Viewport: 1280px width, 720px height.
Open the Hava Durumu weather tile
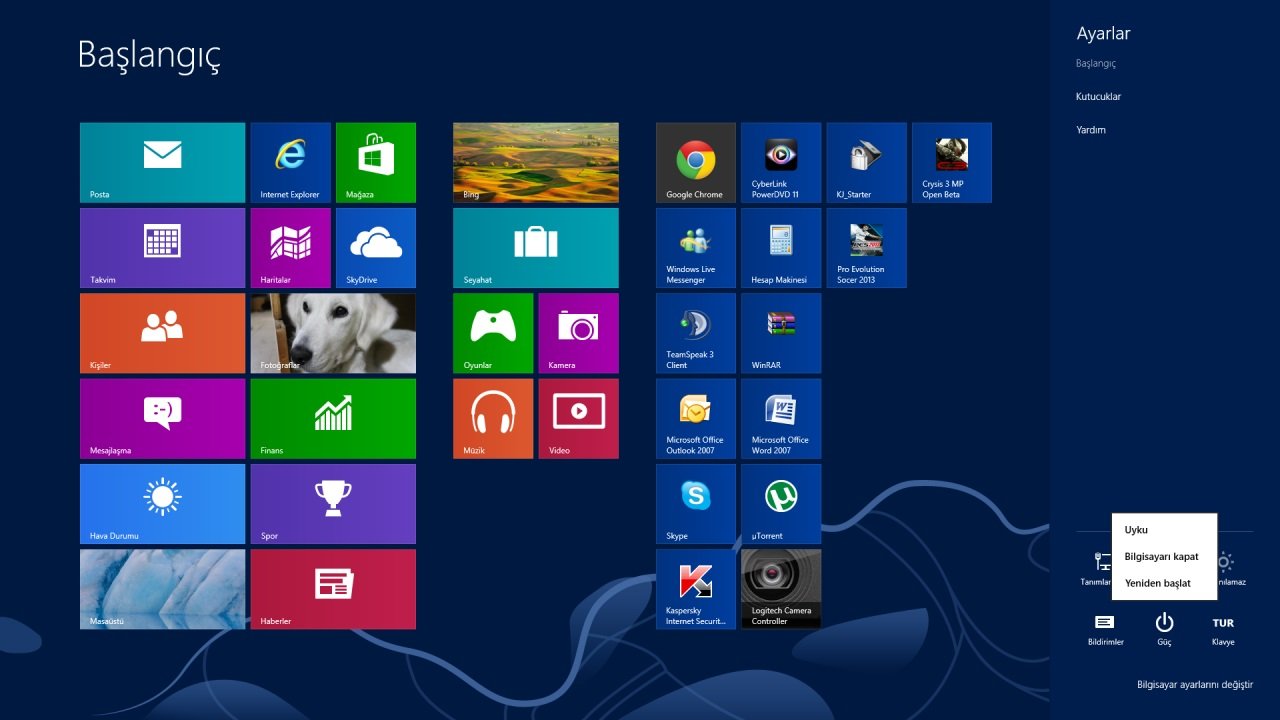click(x=162, y=504)
